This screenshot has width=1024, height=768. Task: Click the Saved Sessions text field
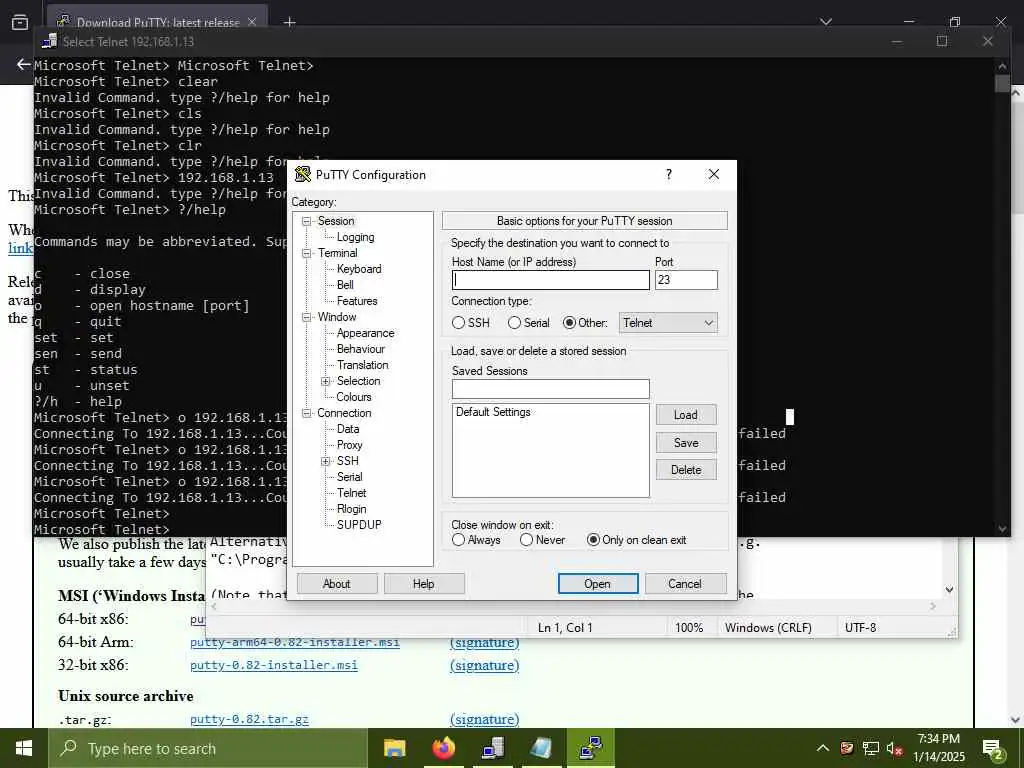551,389
